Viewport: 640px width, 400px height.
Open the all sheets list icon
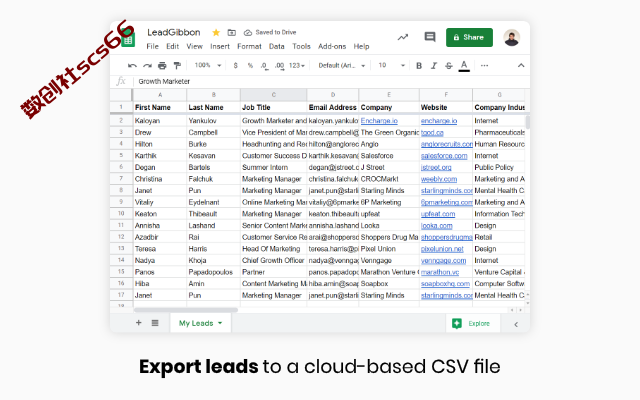(x=155, y=323)
